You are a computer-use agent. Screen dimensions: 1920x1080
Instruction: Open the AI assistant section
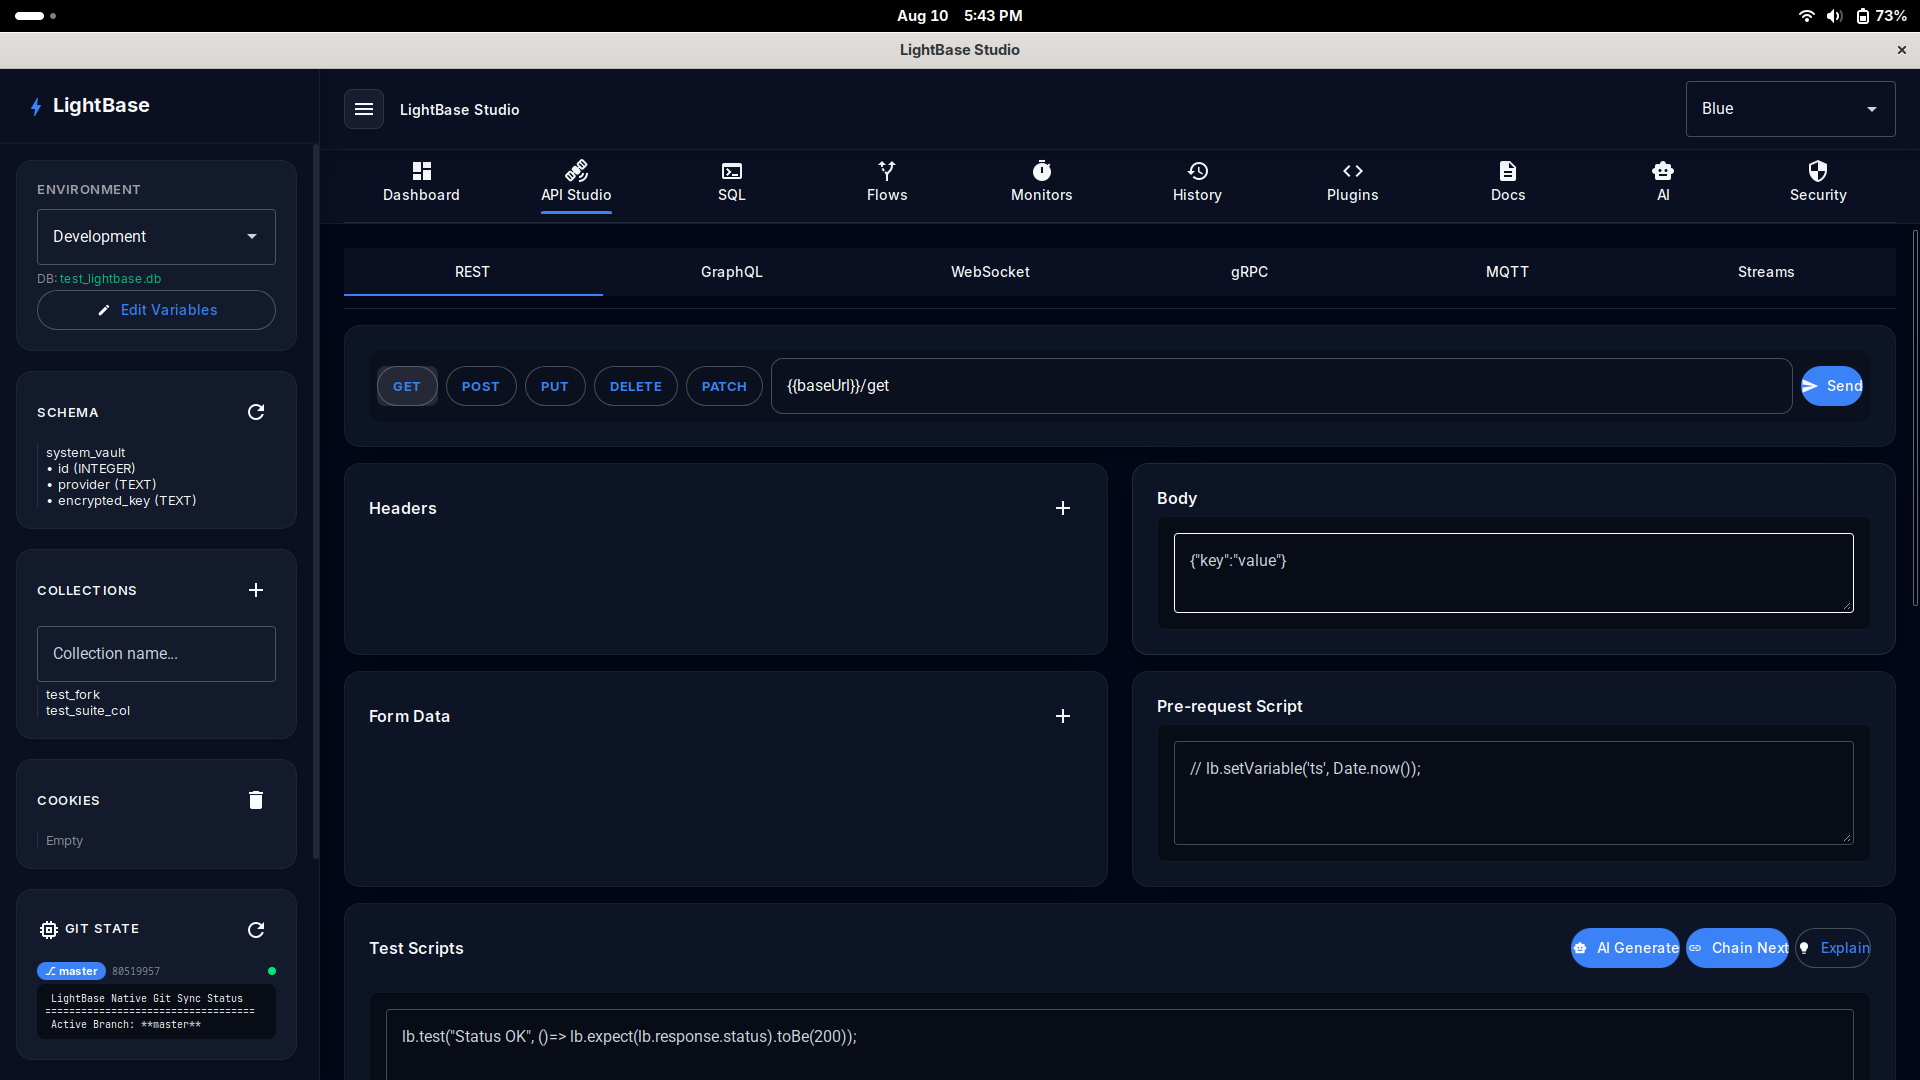click(x=1663, y=182)
